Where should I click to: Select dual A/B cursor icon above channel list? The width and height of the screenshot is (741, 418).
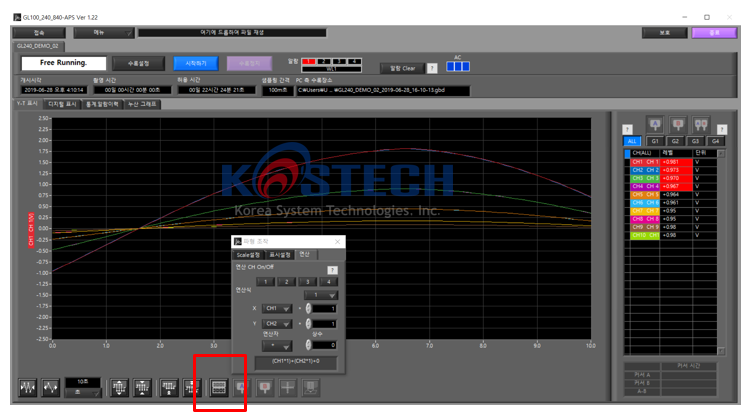point(700,125)
